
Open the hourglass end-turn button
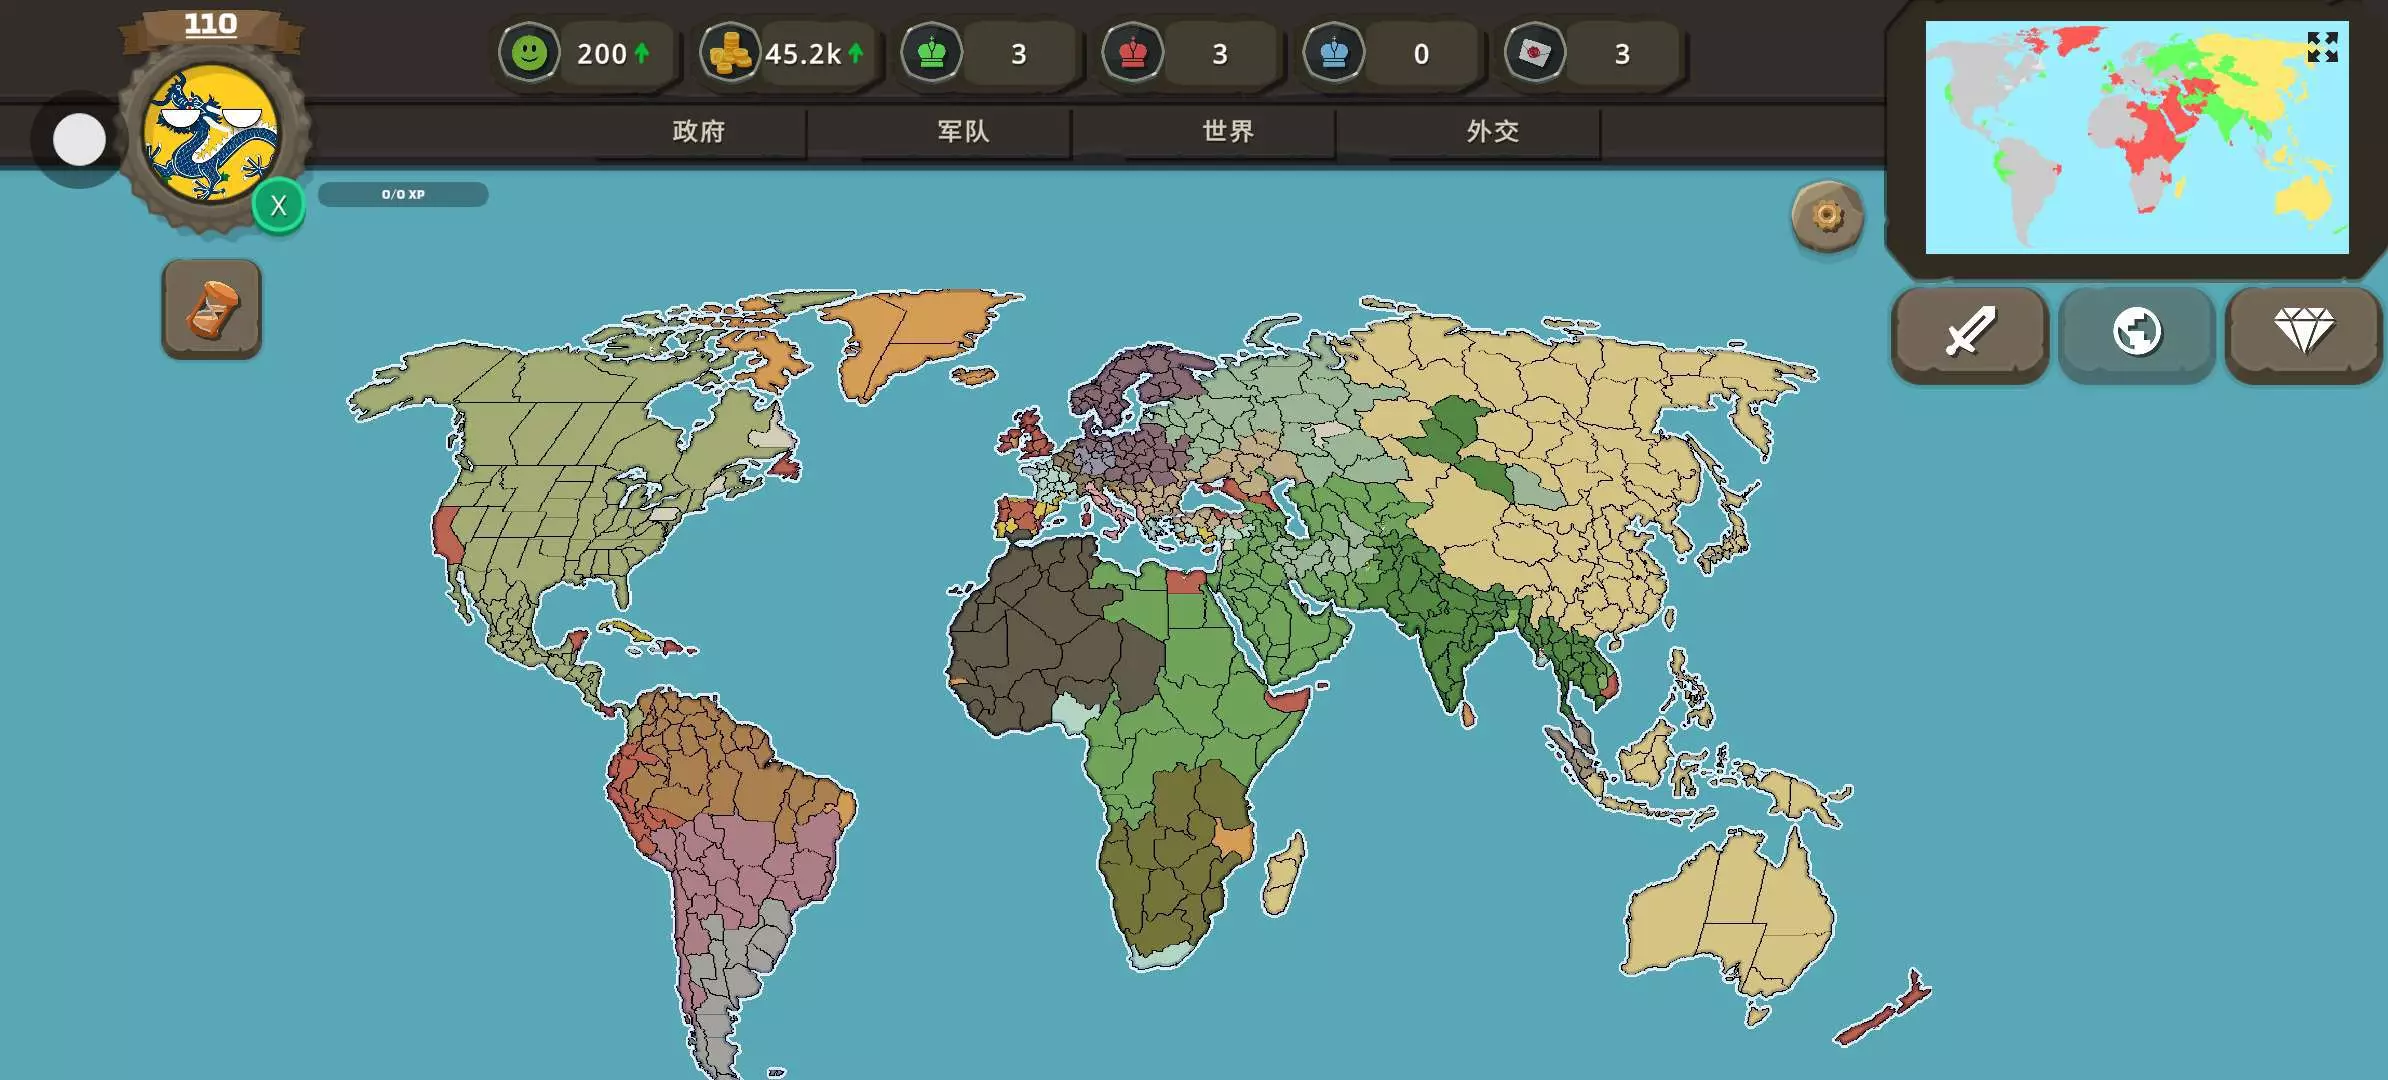click(x=212, y=309)
